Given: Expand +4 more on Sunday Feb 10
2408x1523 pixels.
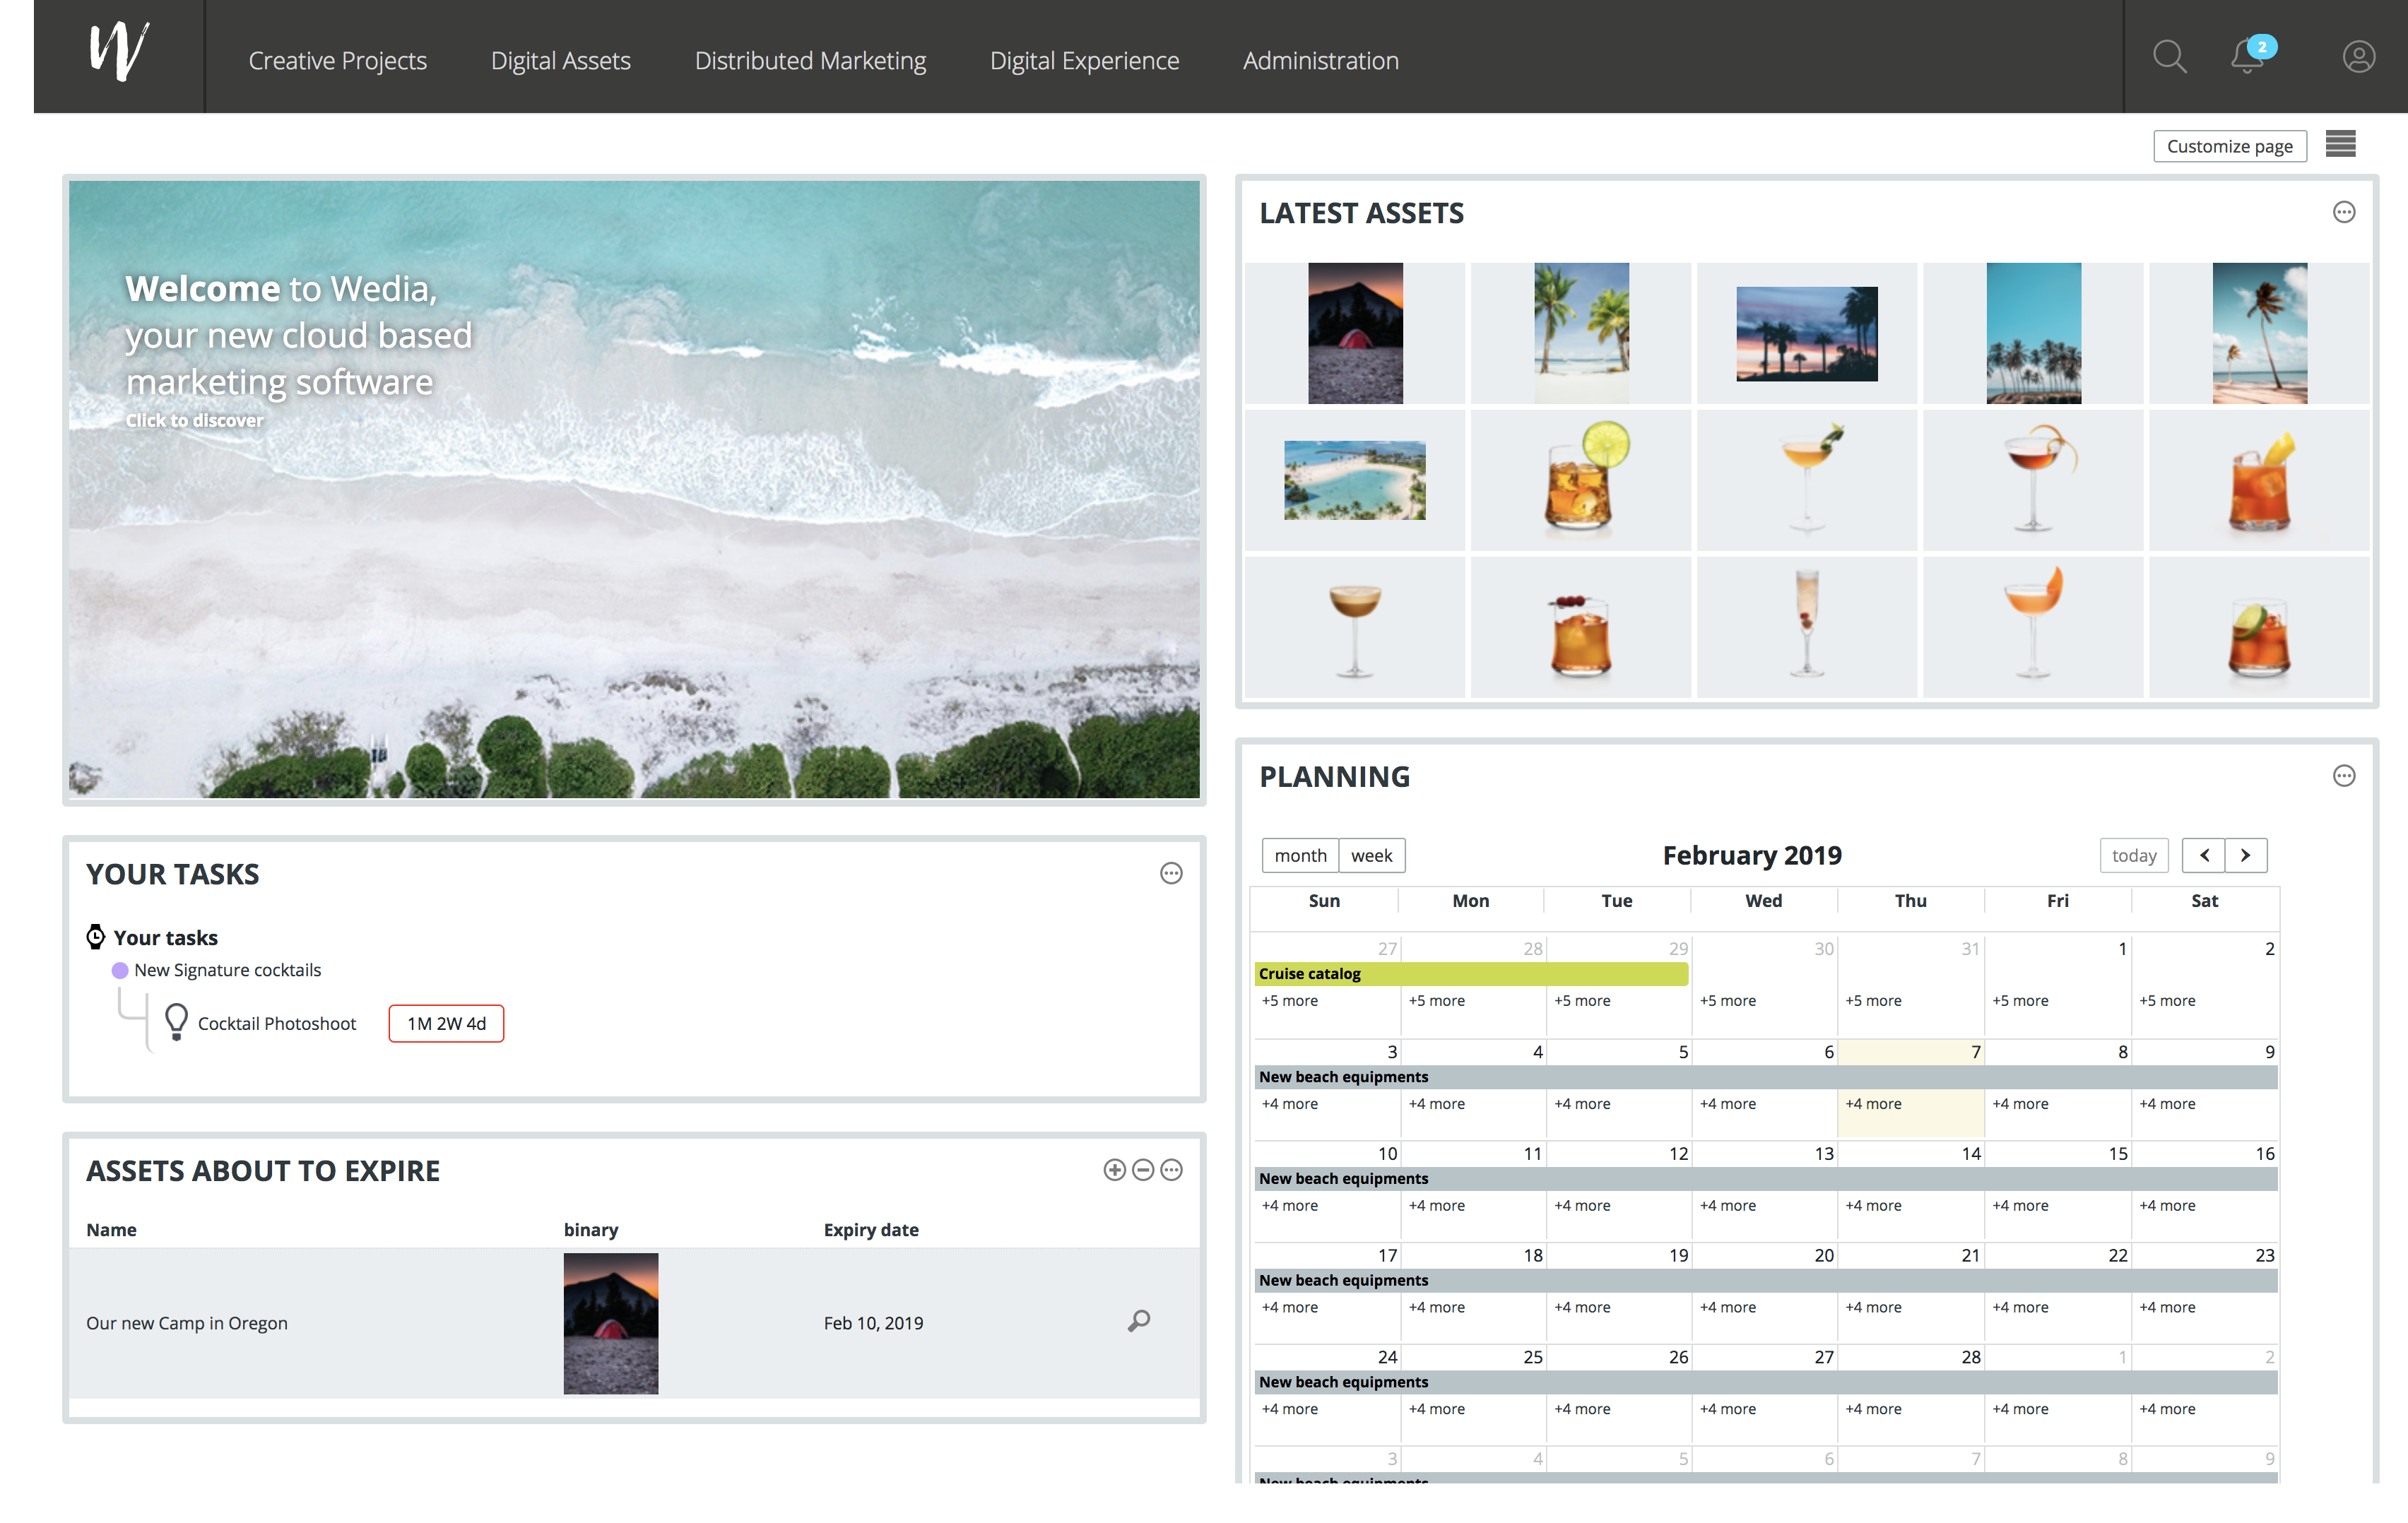Looking at the screenshot, I should pyautogui.click(x=1289, y=1205).
